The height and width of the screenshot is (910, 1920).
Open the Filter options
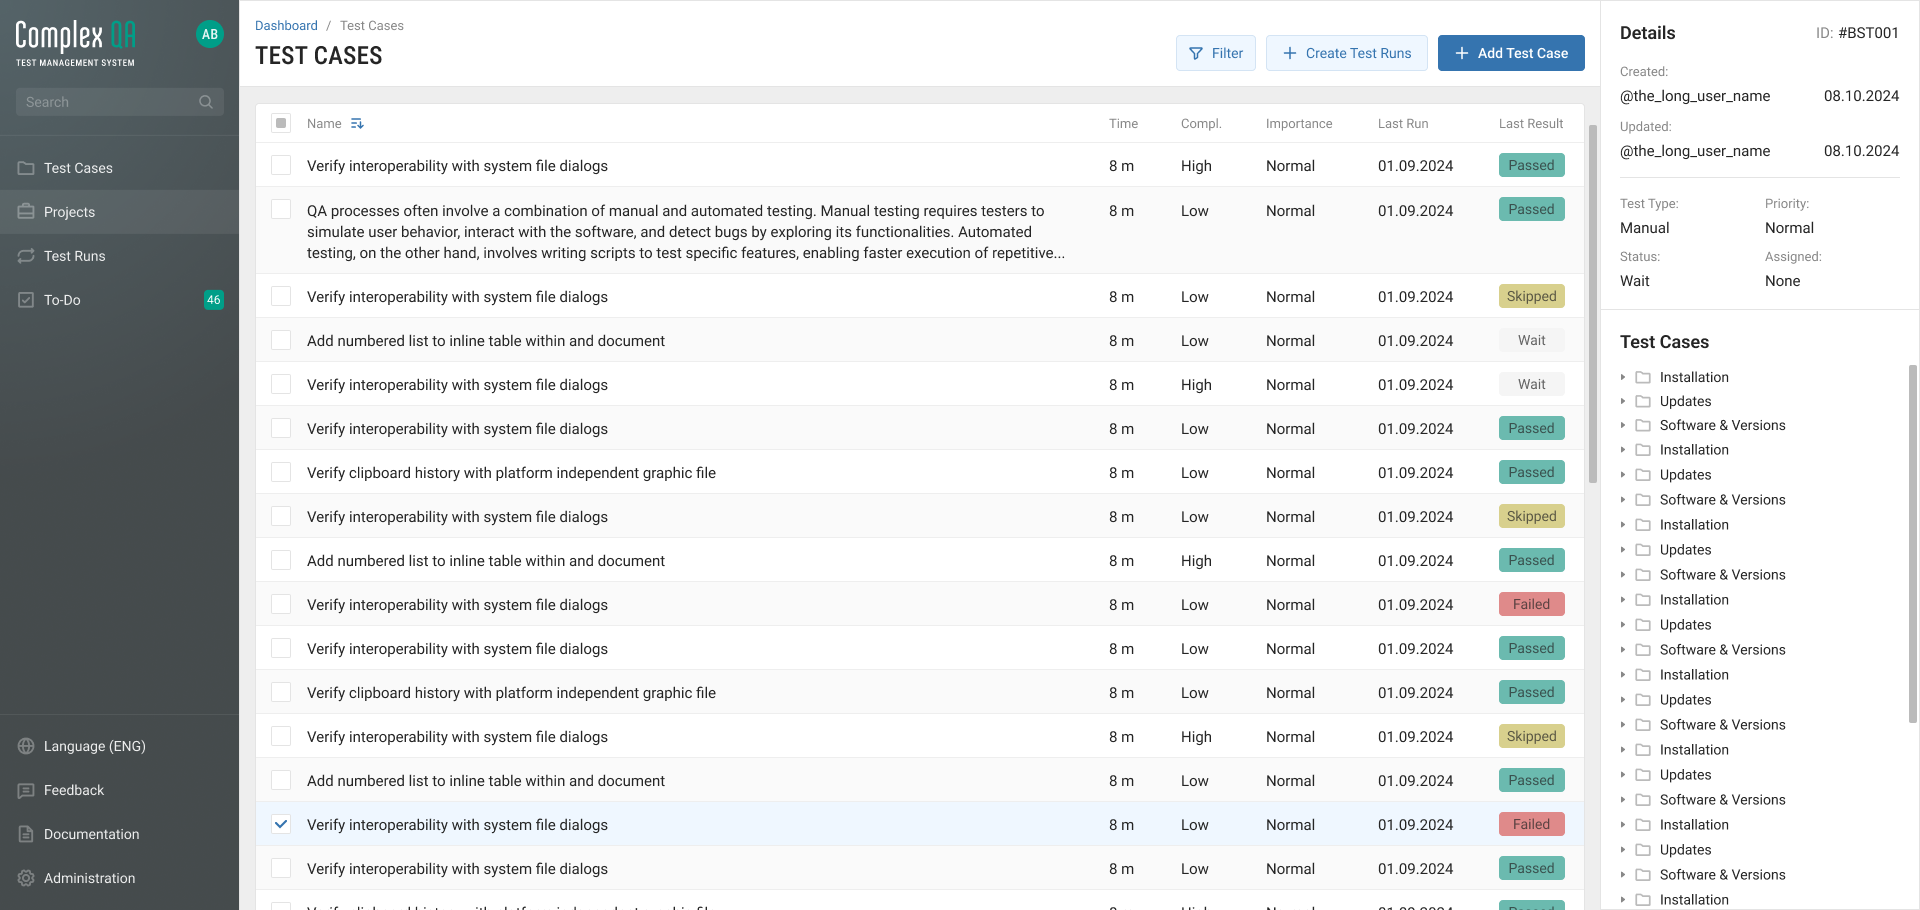coord(1215,53)
